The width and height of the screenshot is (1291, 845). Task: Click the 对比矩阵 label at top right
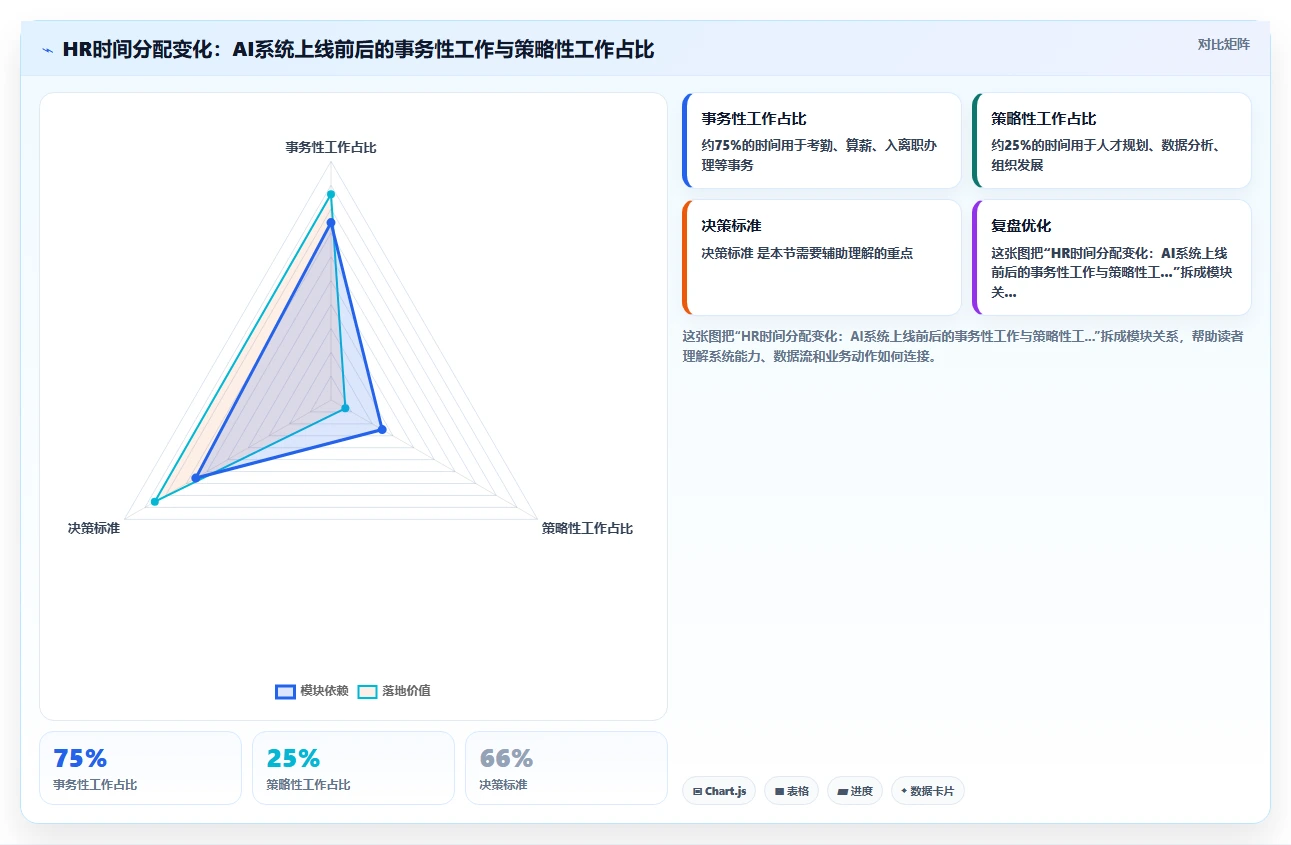click(1224, 44)
